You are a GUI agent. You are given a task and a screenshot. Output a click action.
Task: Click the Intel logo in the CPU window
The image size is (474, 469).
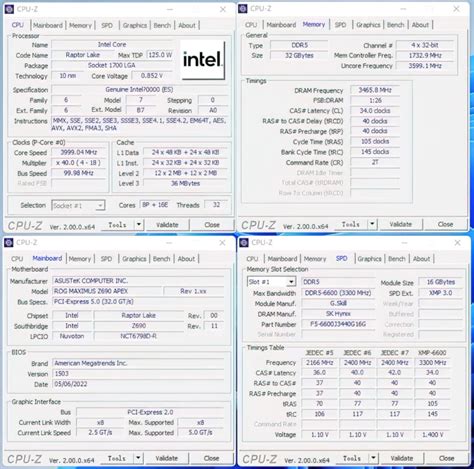[x=202, y=60]
